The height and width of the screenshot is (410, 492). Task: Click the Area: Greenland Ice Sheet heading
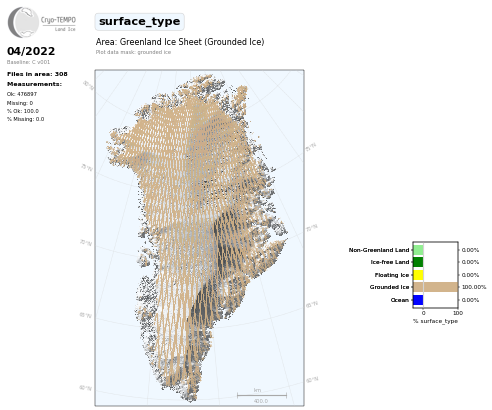(x=180, y=42)
